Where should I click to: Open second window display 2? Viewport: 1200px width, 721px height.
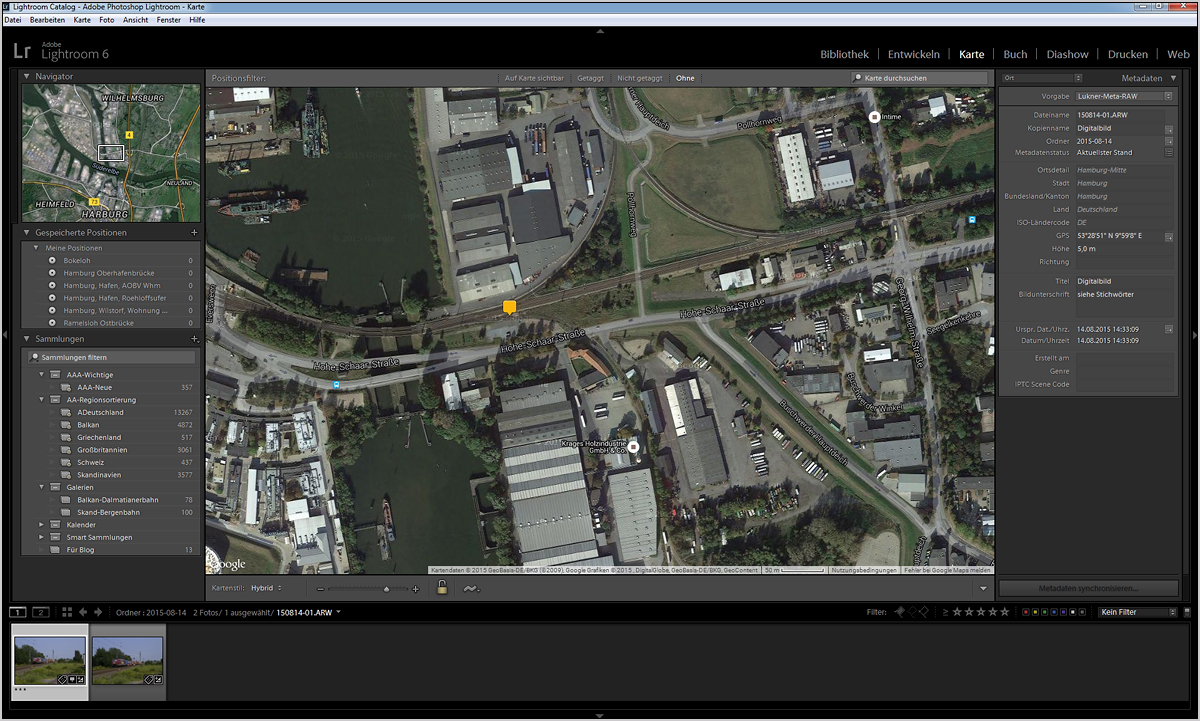[x=41, y=611]
